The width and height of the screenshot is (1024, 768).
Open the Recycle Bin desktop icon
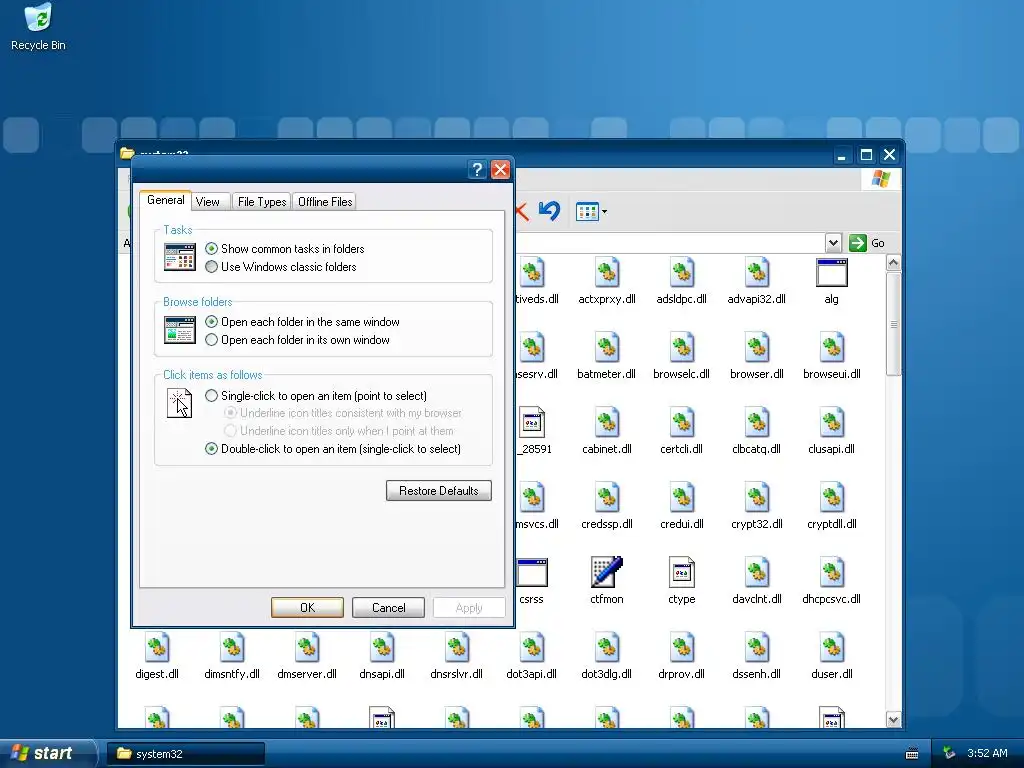[39, 27]
